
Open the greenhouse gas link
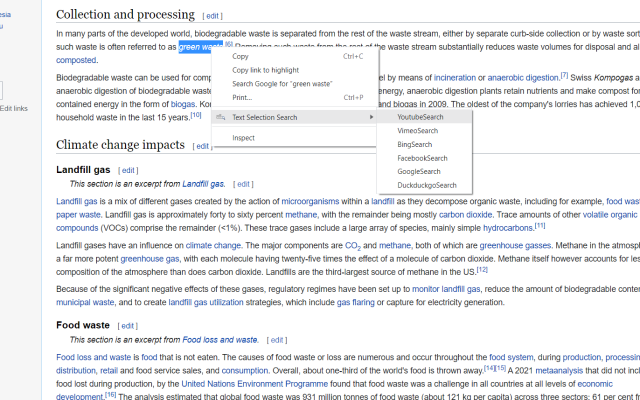[150, 259]
